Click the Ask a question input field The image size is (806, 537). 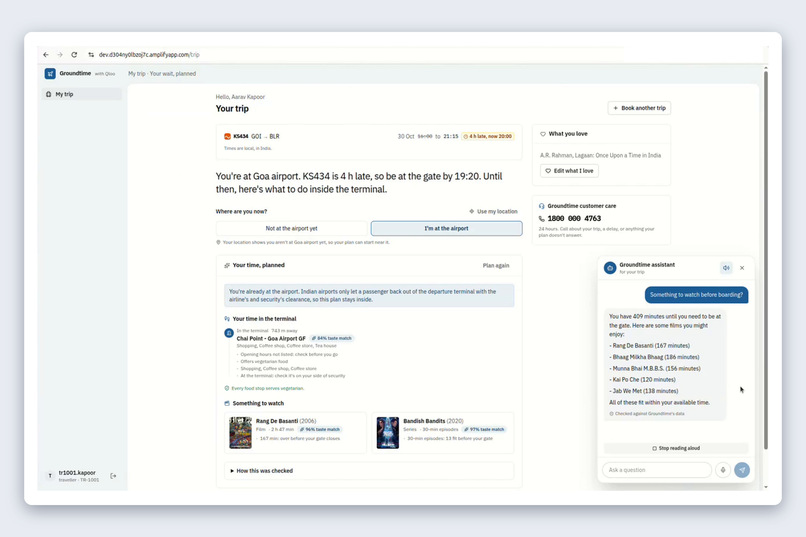point(657,470)
